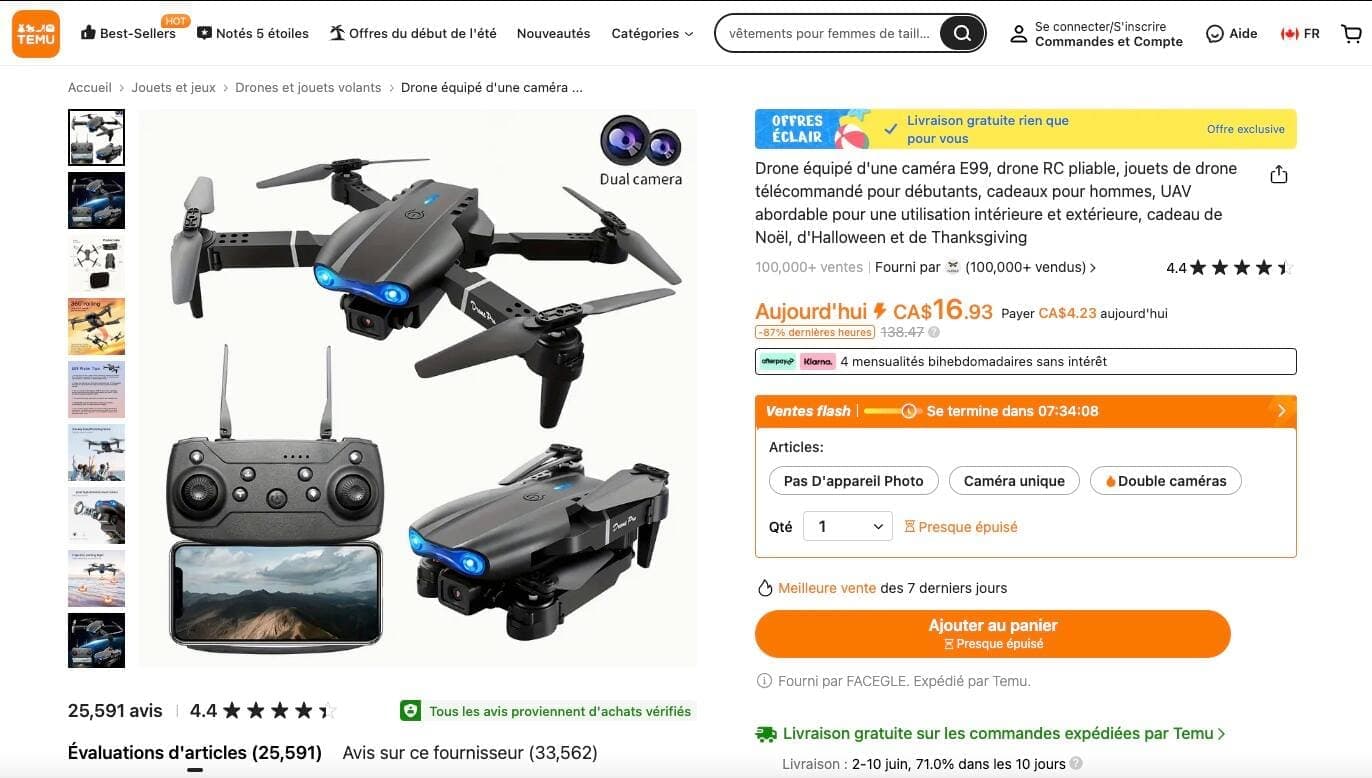Click the user account profile icon

pyautogui.click(x=1018, y=34)
